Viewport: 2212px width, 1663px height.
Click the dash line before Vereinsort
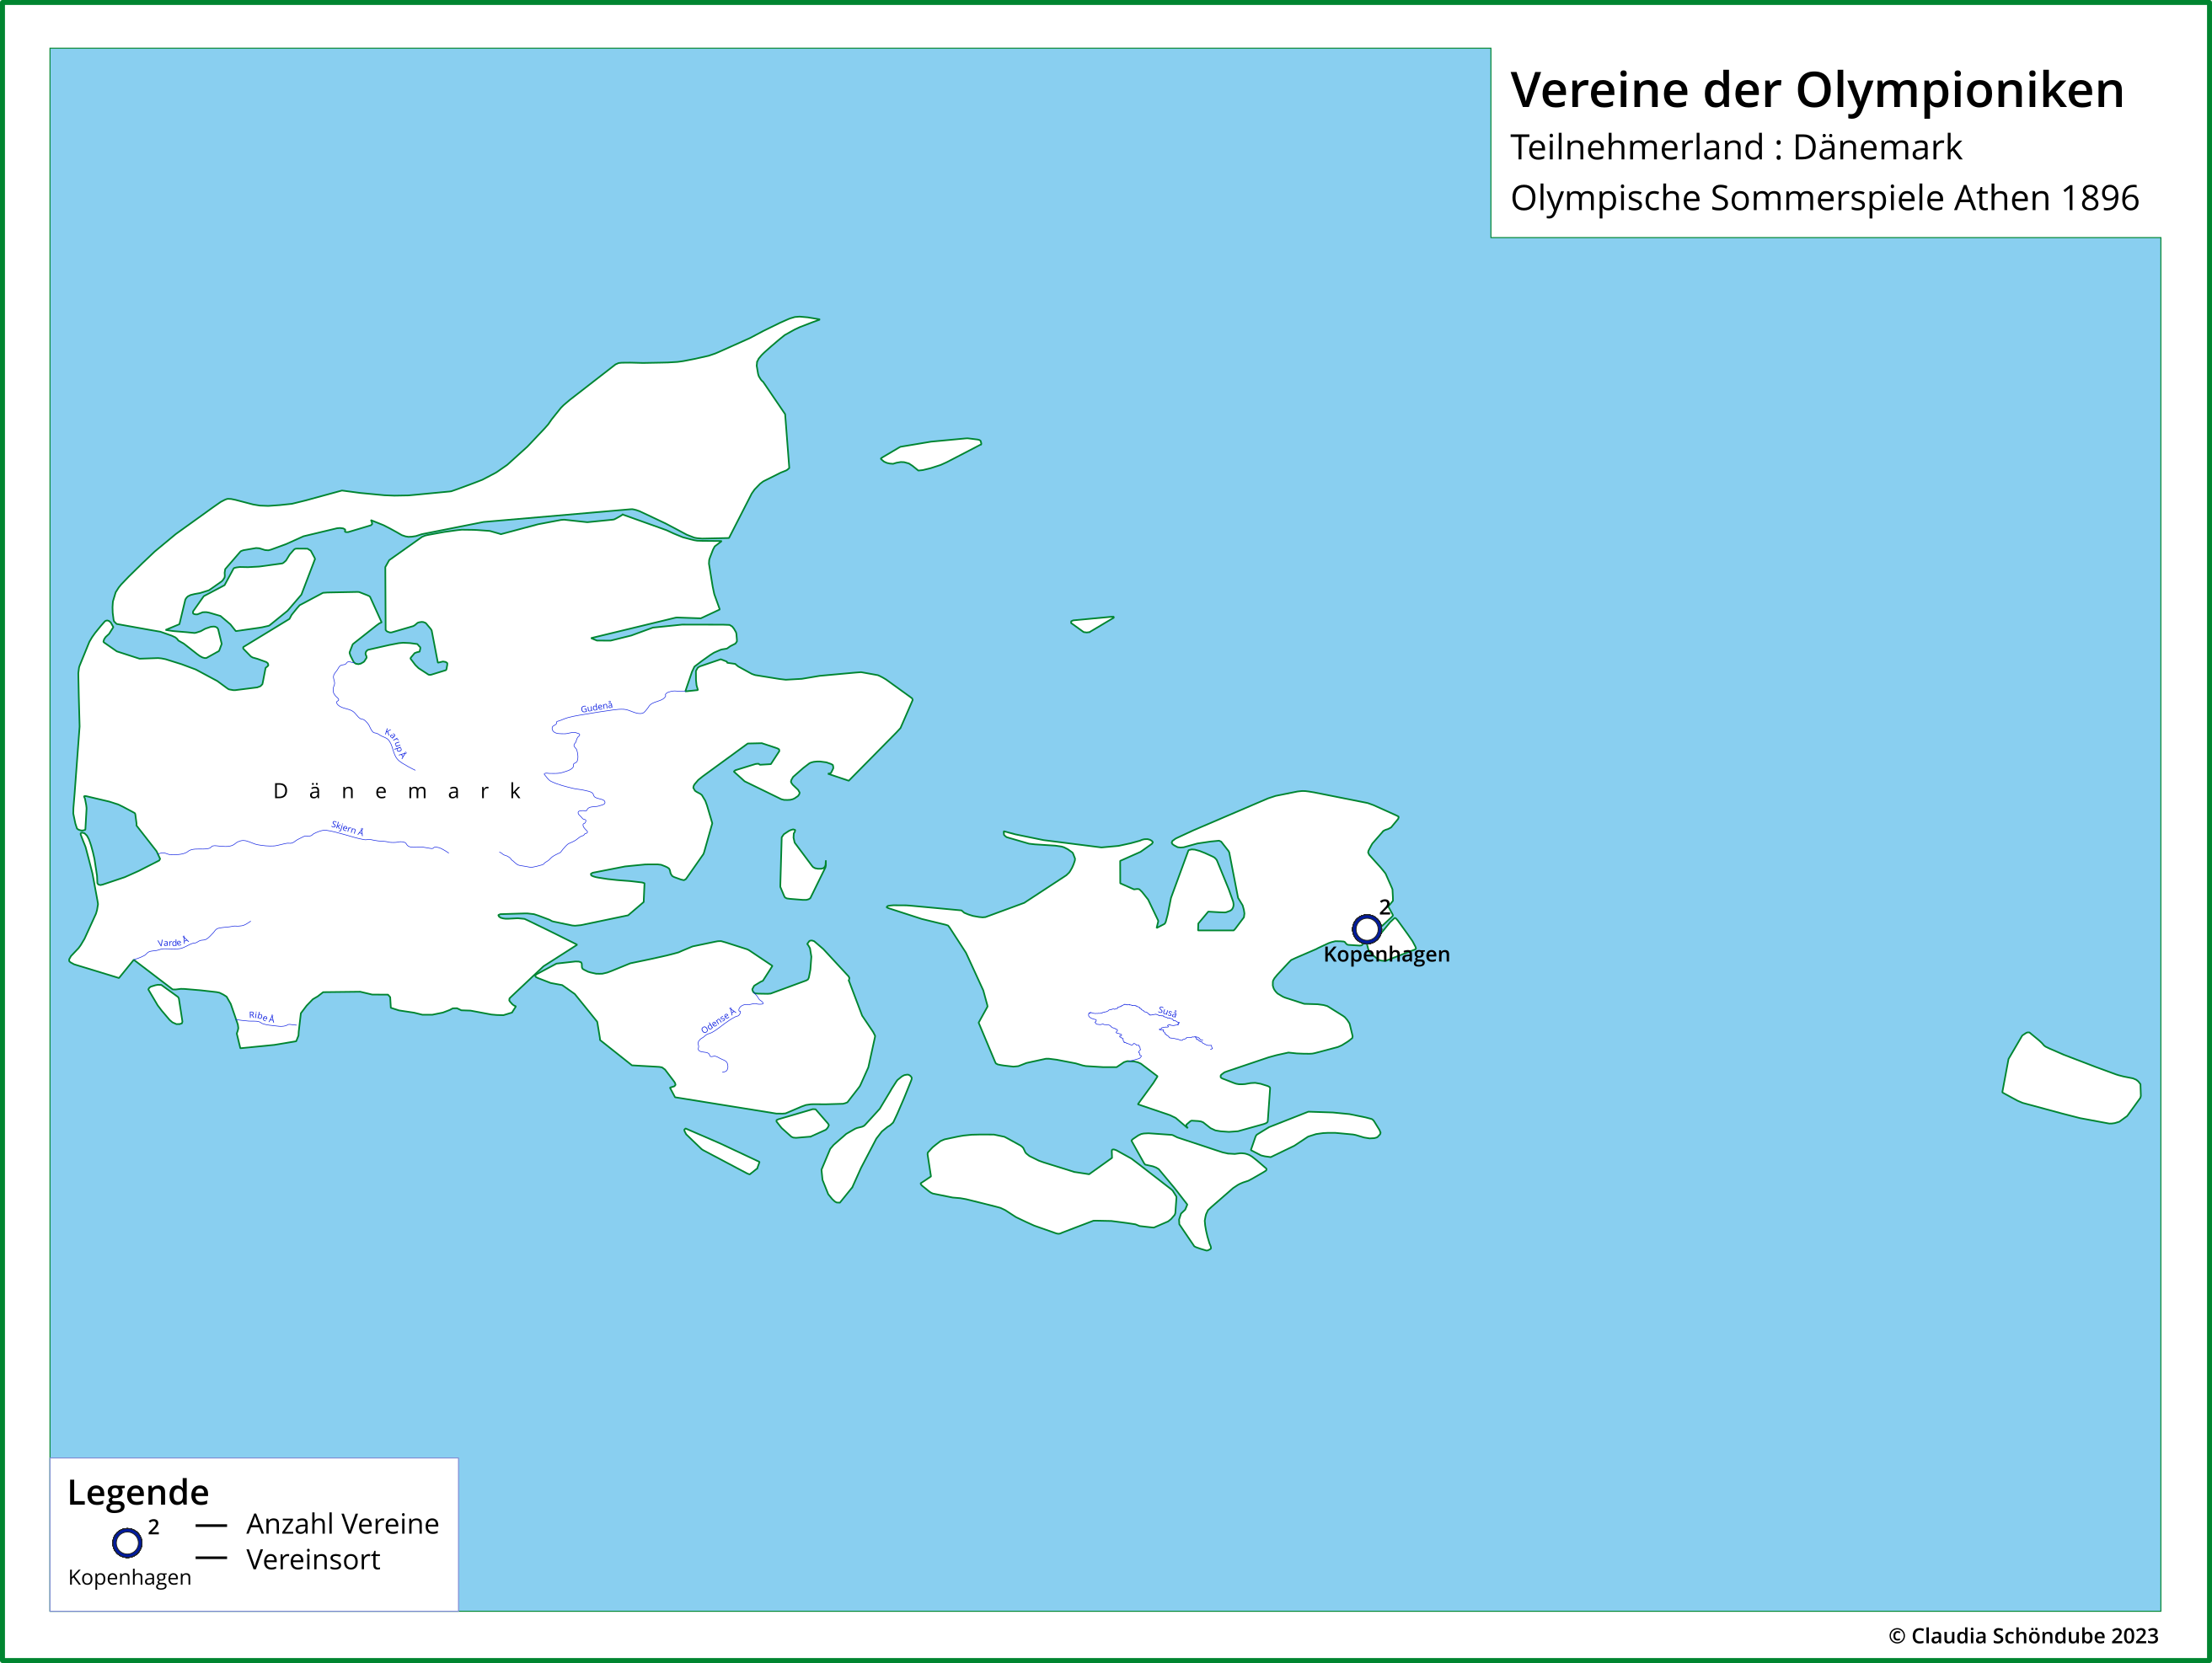(x=211, y=1558)
